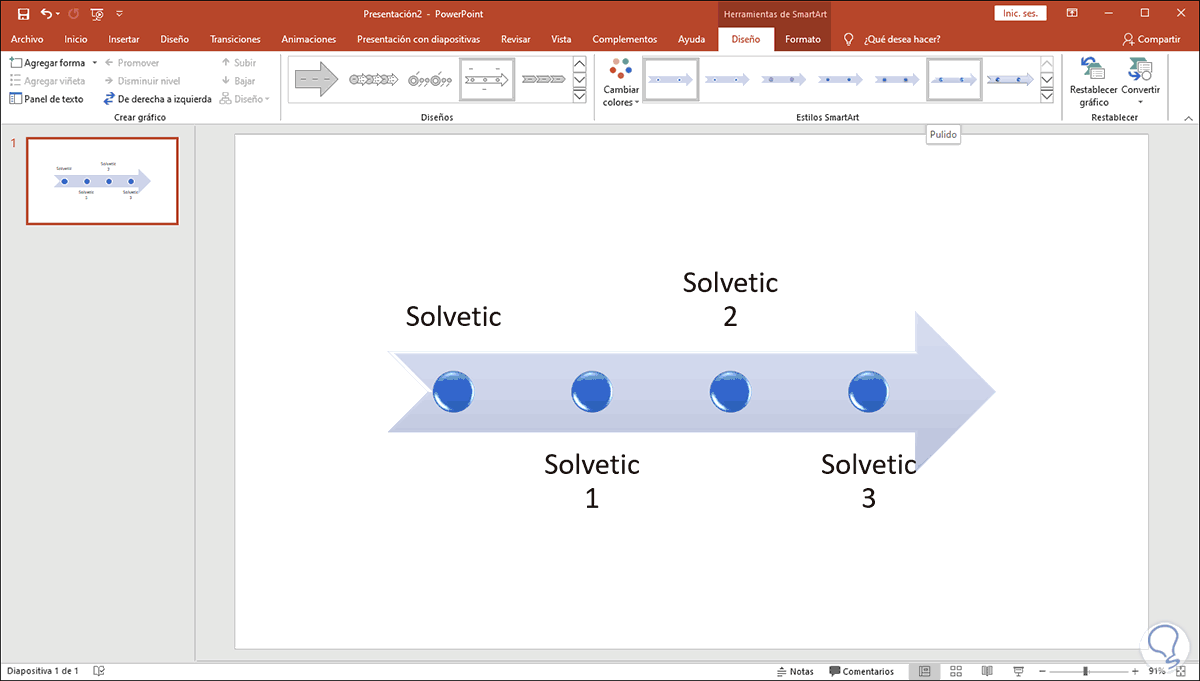Open the Animaciones tab
The height and width of the screenshot is (681, 1200).
[308, 39]
